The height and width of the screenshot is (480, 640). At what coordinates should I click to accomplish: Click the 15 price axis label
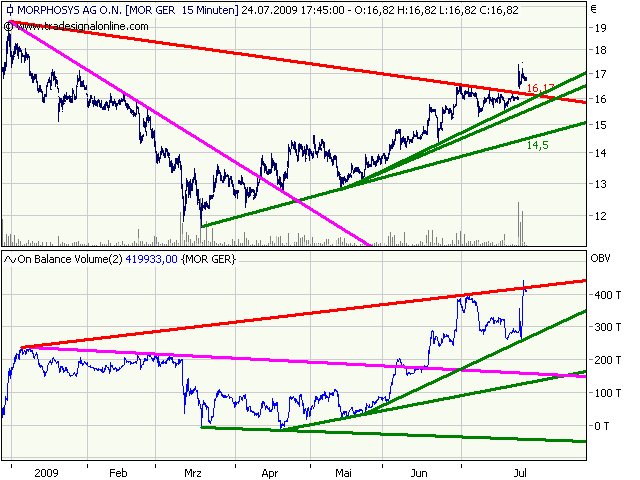(600, 125)
